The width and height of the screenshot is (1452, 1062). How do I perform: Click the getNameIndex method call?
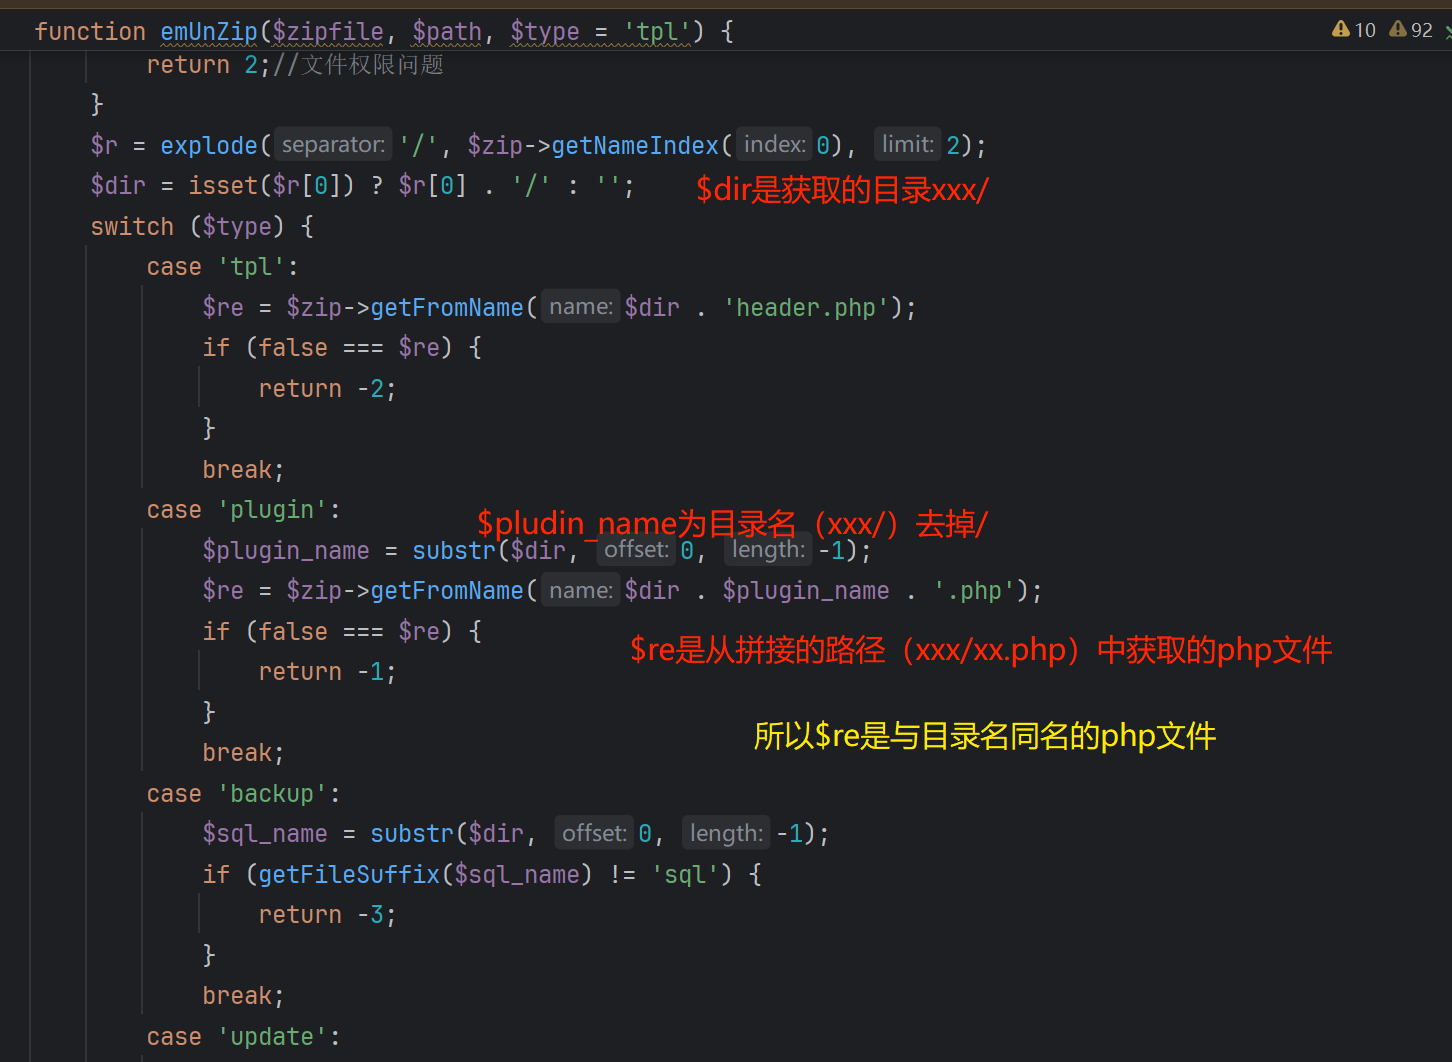point(635,146)
